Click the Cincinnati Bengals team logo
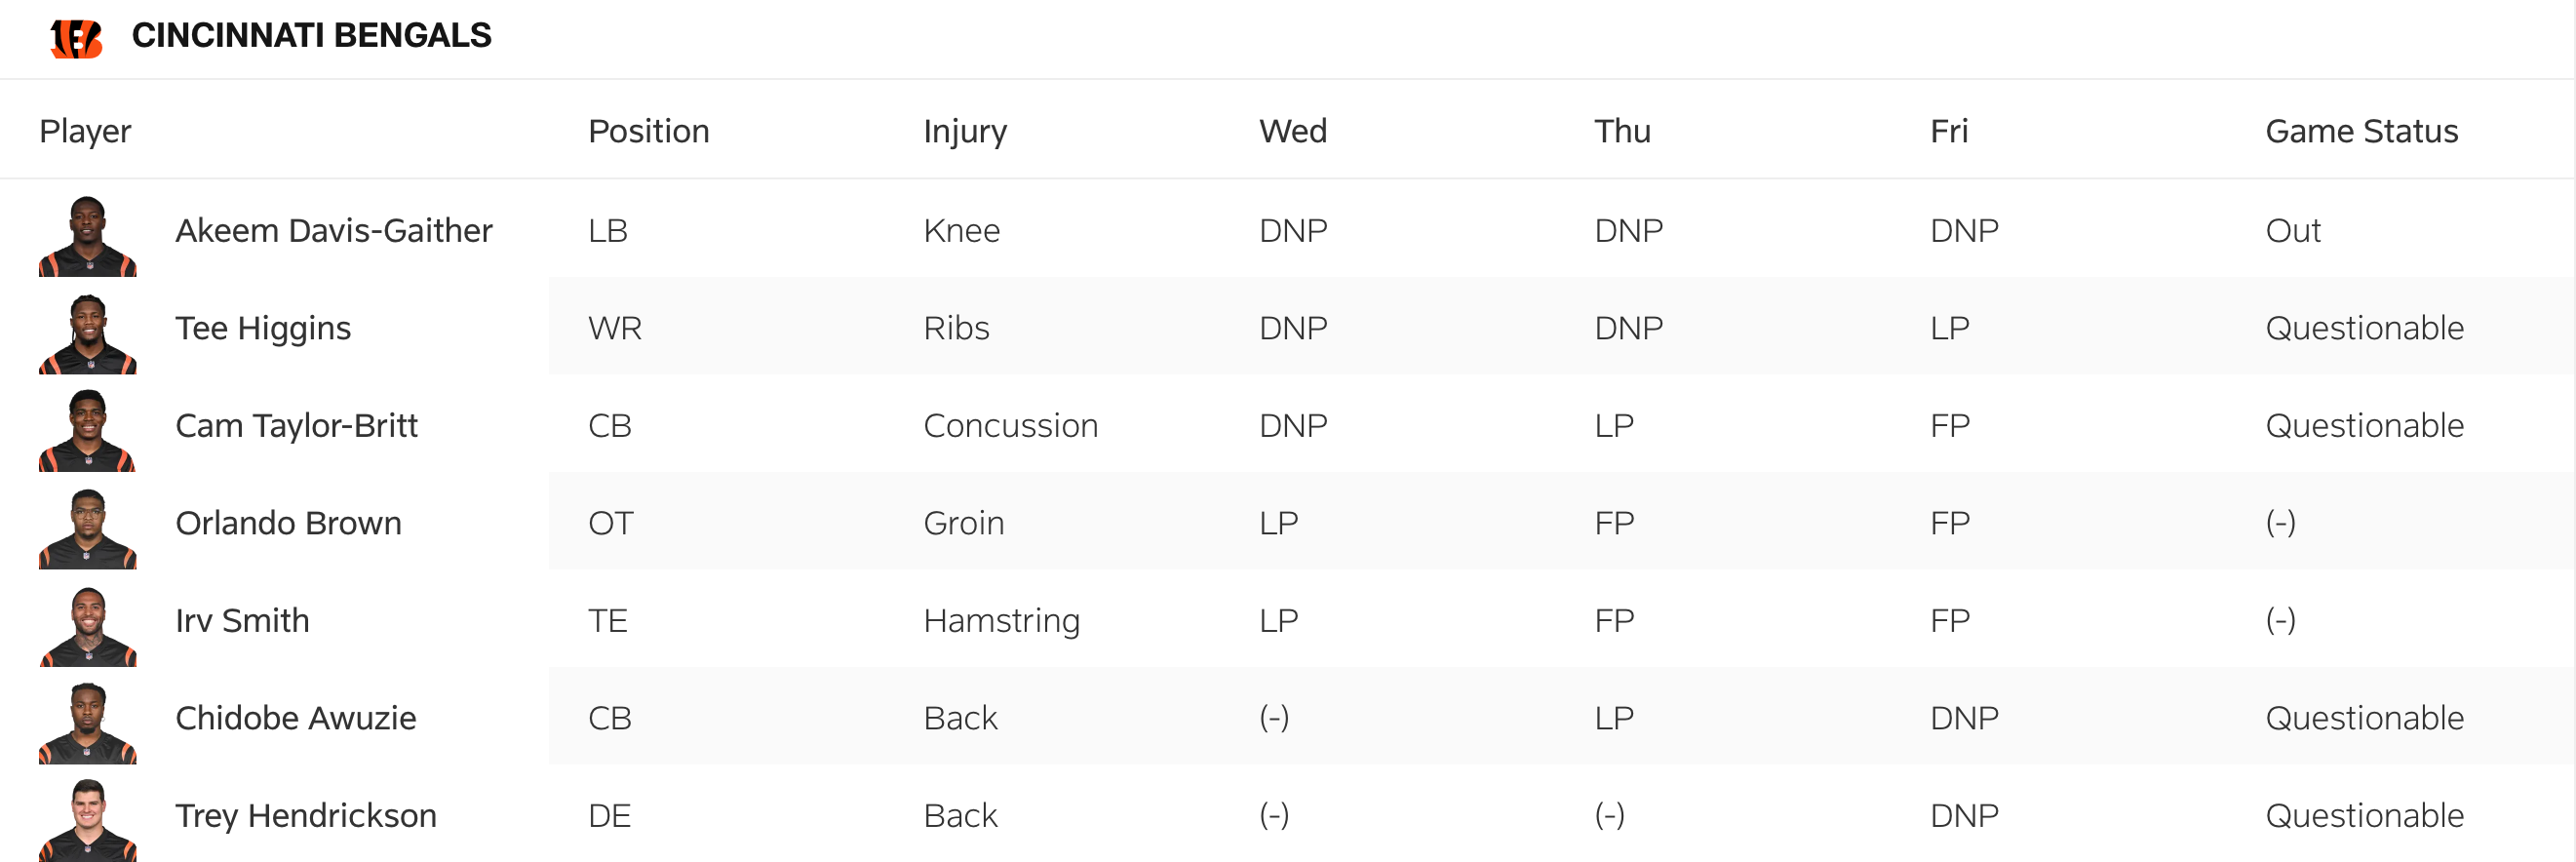The image size is (2576, 862). coord(77,38)
